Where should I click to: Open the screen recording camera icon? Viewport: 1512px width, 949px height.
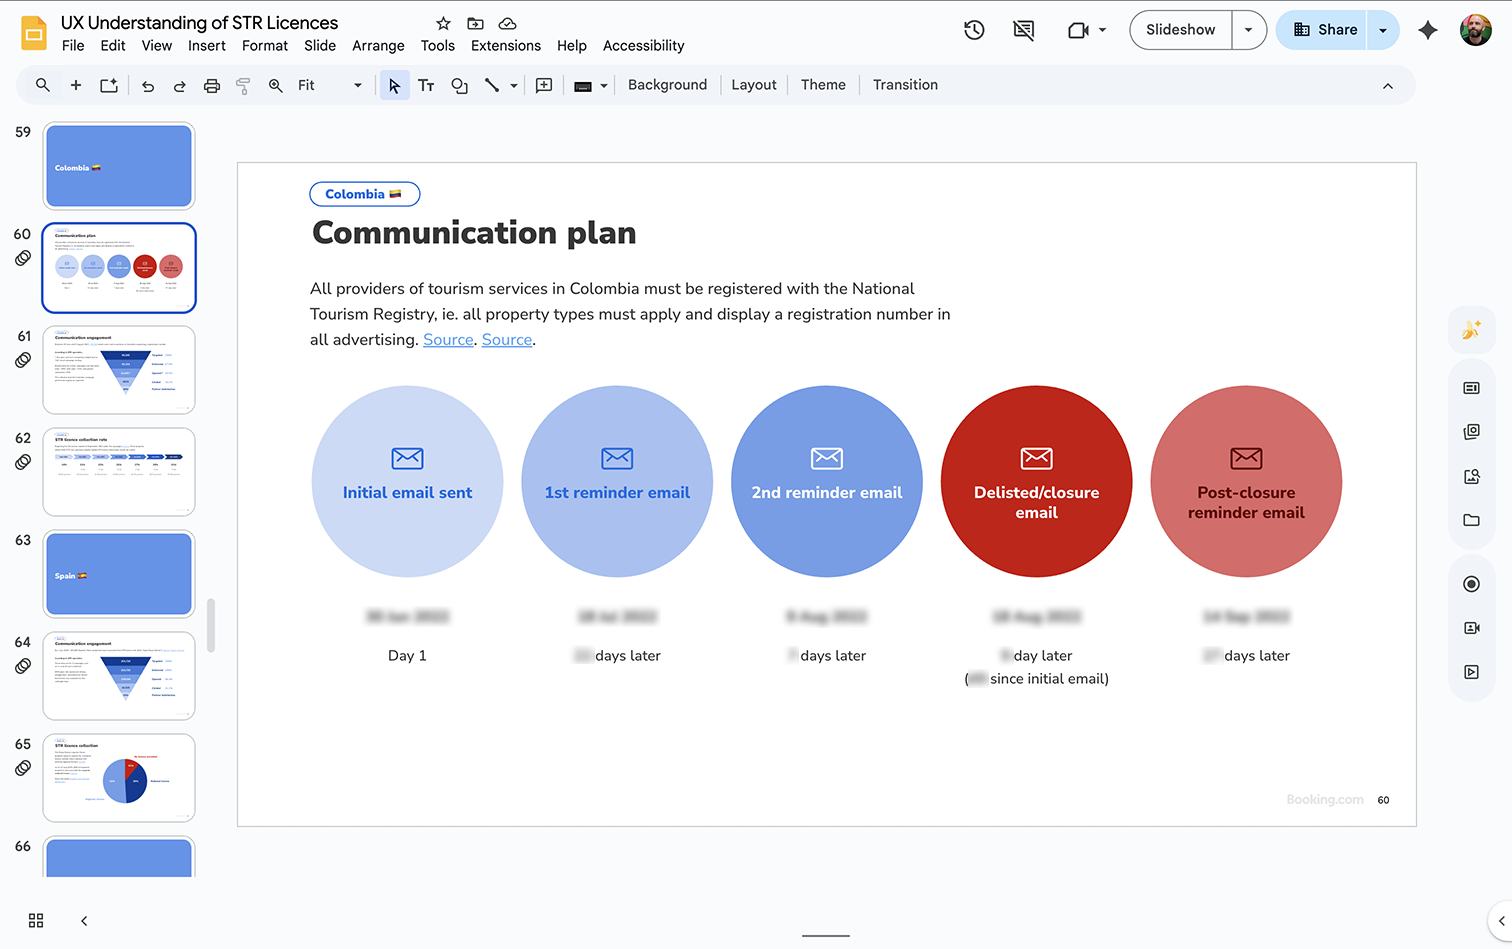coord(1079,29)
